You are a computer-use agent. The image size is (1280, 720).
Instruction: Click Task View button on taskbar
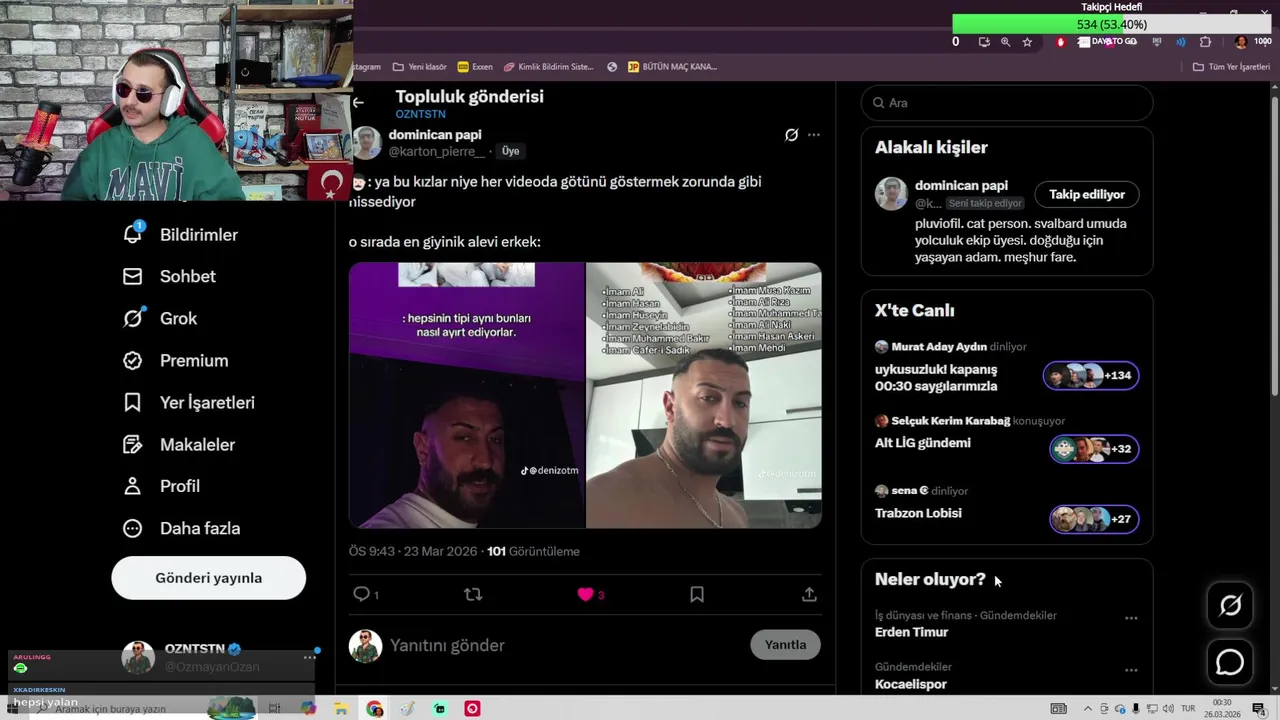coord(275,709)
